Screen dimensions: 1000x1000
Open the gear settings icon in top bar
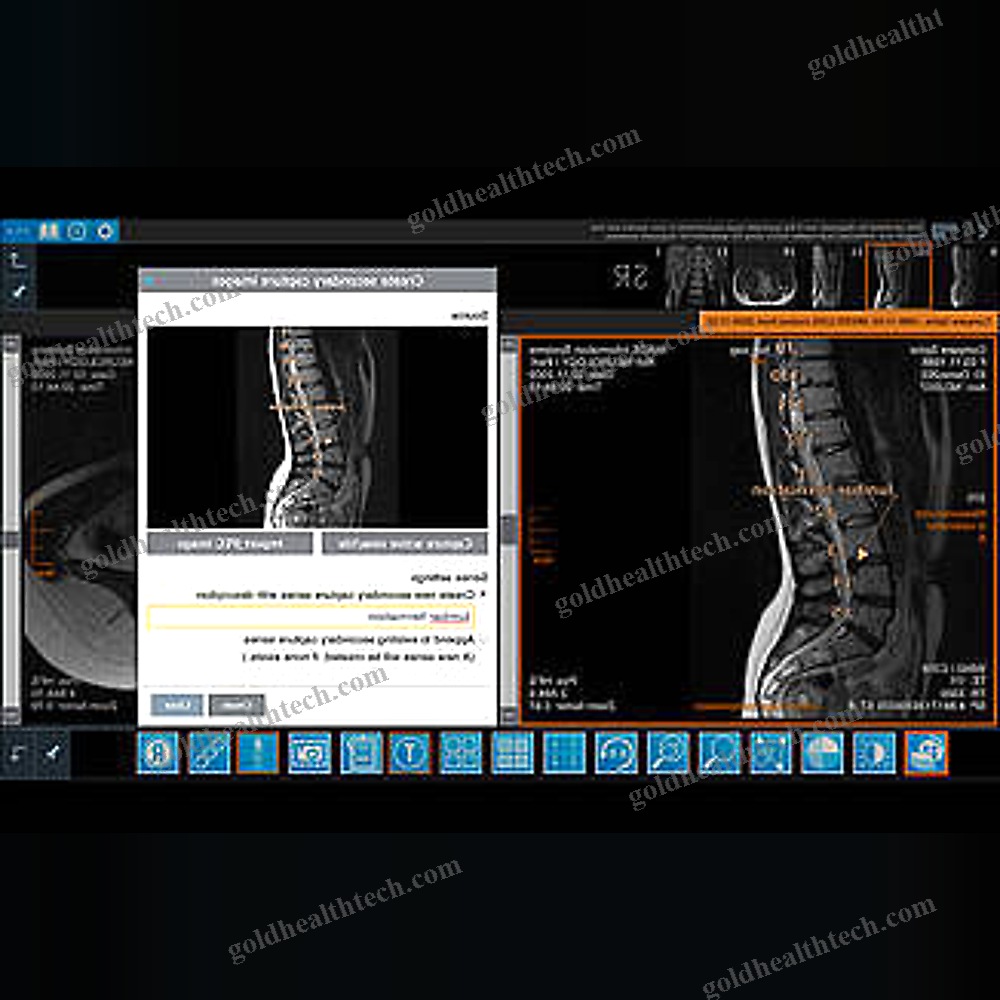coord(105,231)
